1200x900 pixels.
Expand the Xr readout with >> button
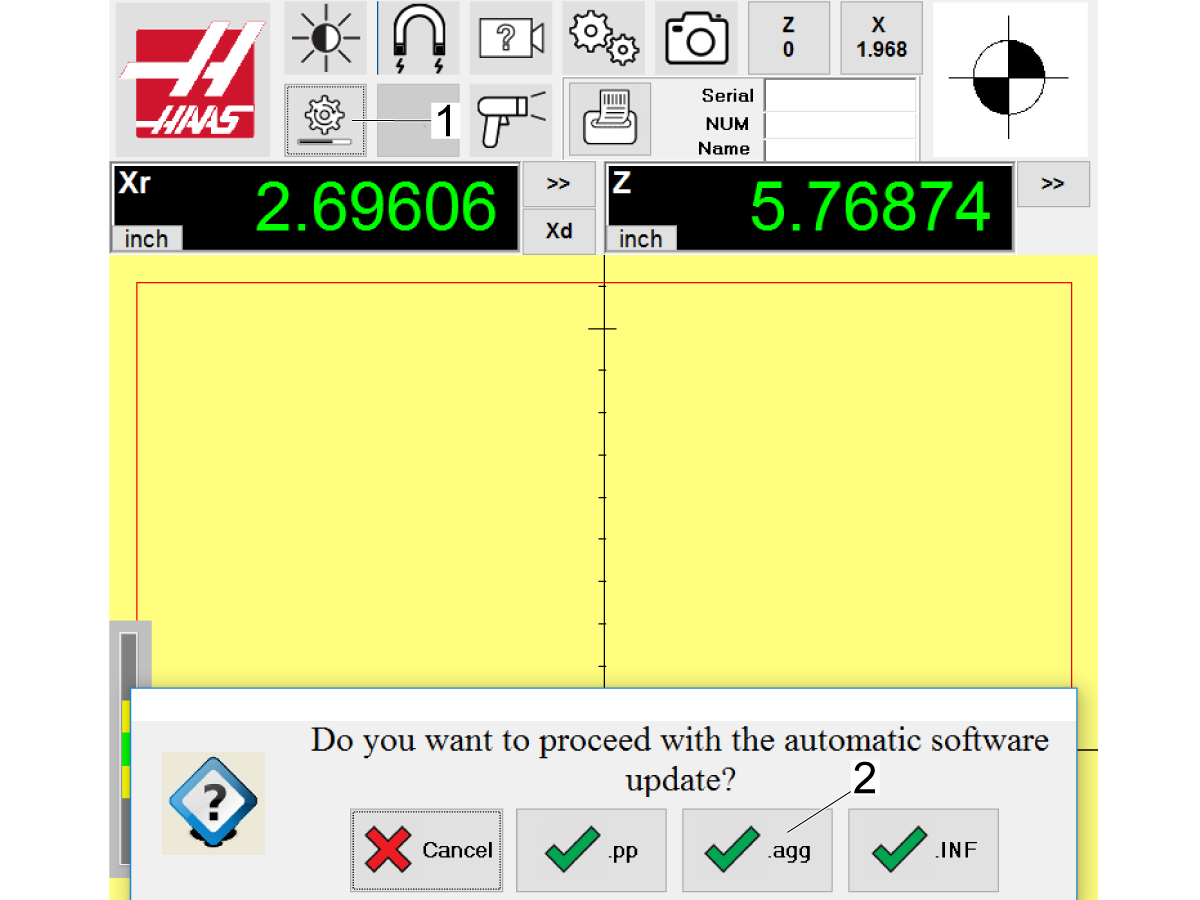pos(559,184)
